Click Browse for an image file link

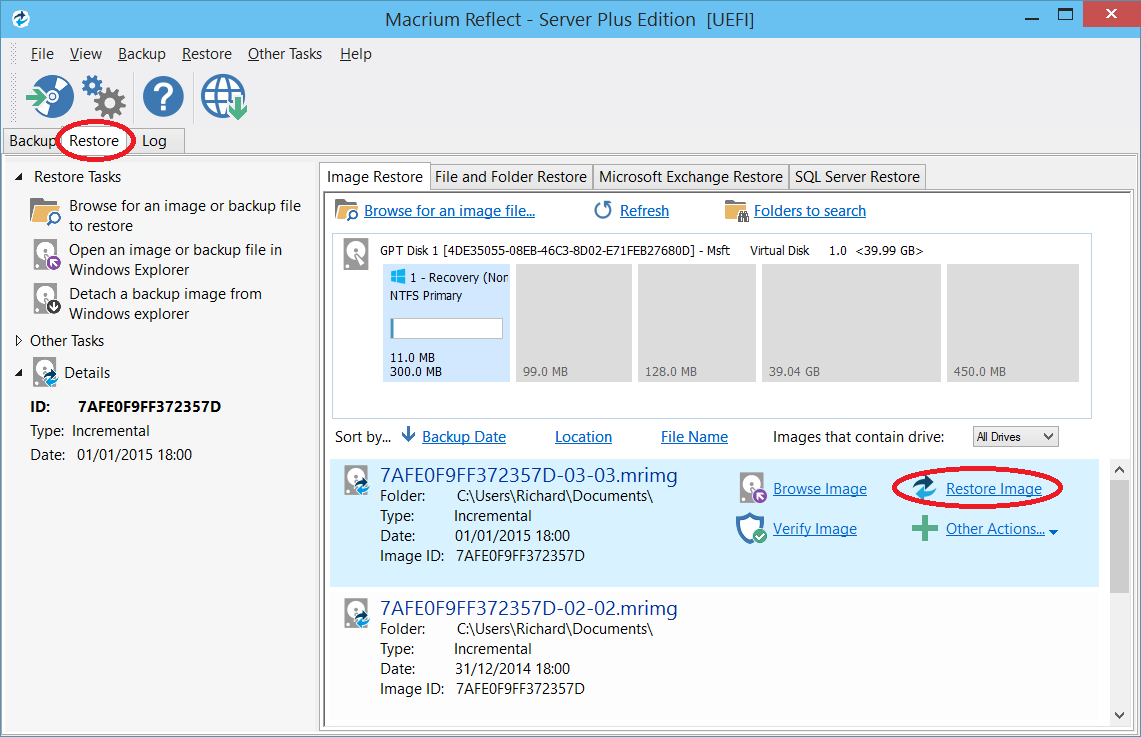[x=450, y=211]
